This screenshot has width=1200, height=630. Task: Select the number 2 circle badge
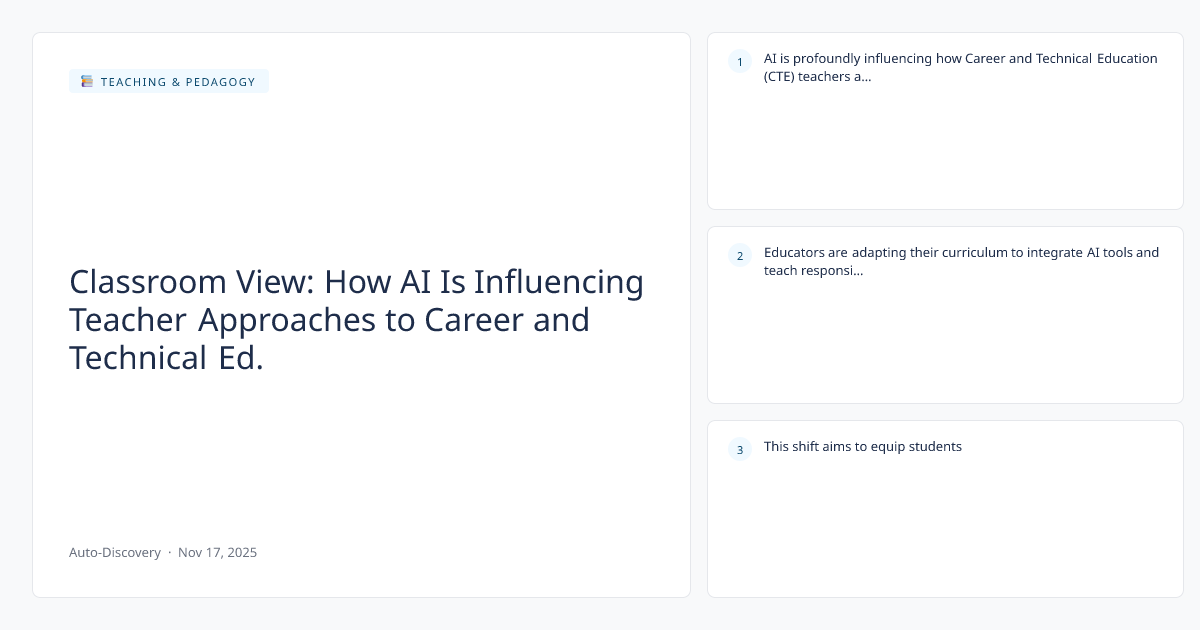point(740,256)
